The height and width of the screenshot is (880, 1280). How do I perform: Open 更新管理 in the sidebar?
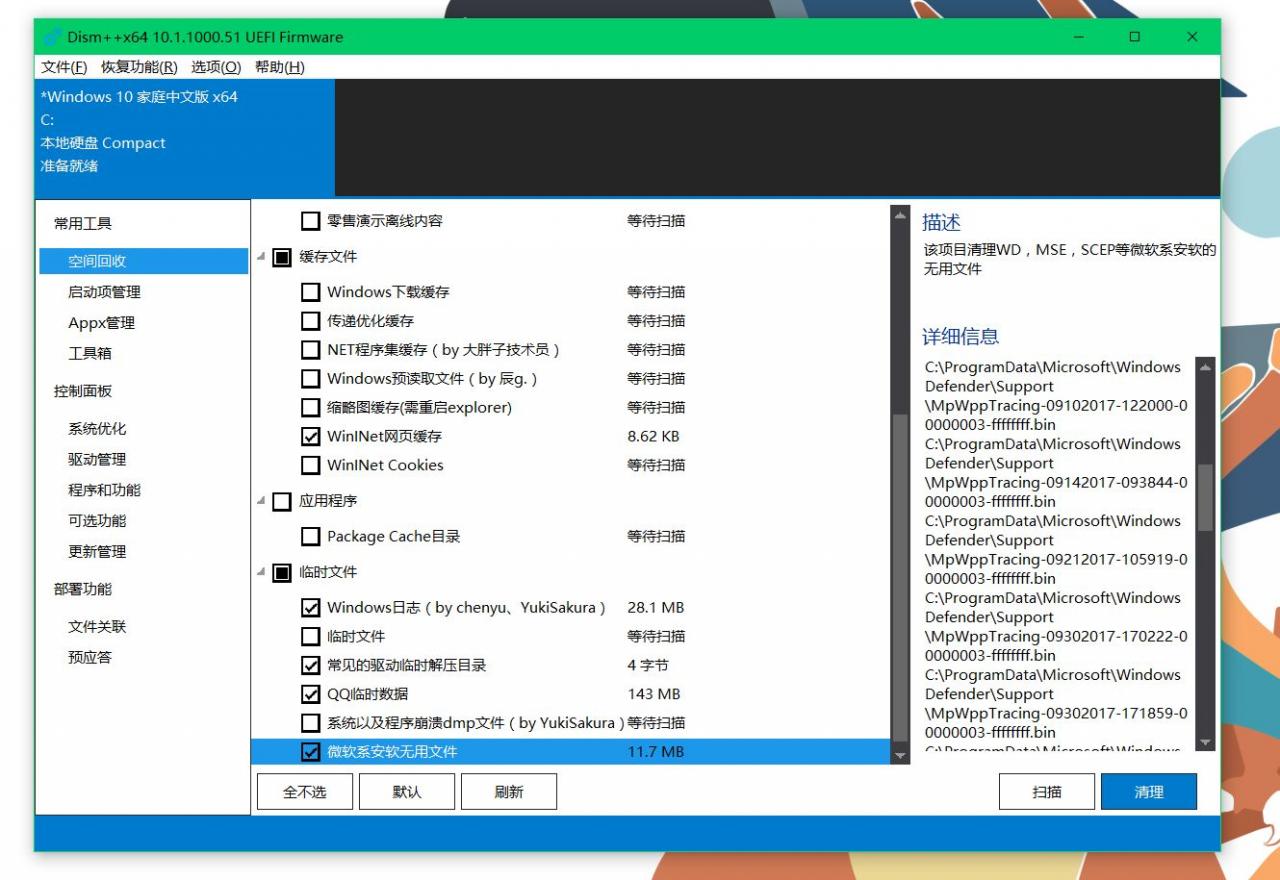(x=97, y=552)
